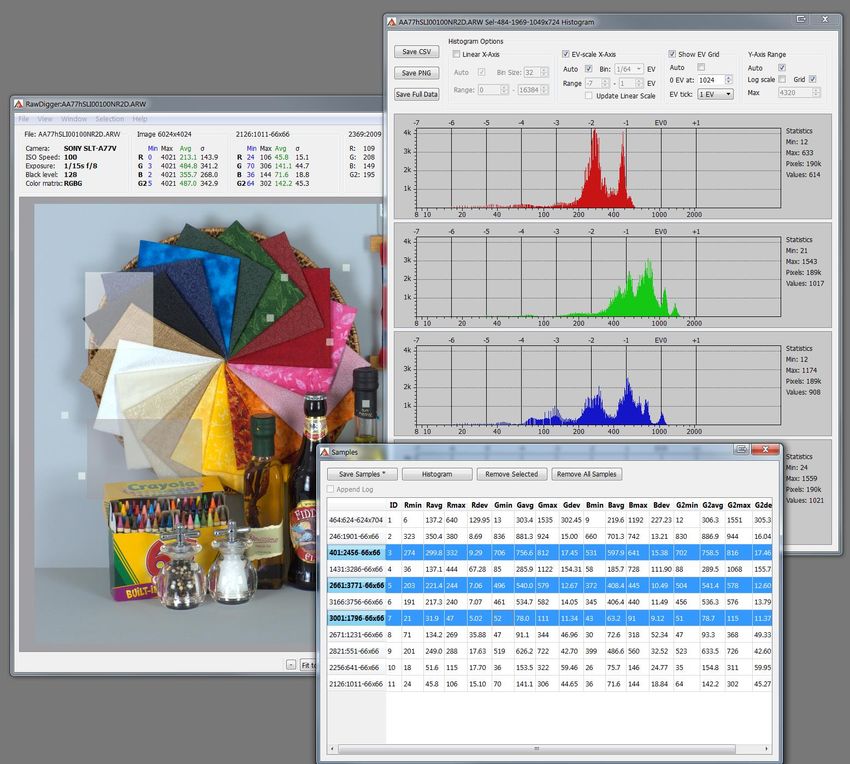Click RawDigger logo in main window title bar
The height and width of the screenshot is (764, 850).
[x=18, y=104]
